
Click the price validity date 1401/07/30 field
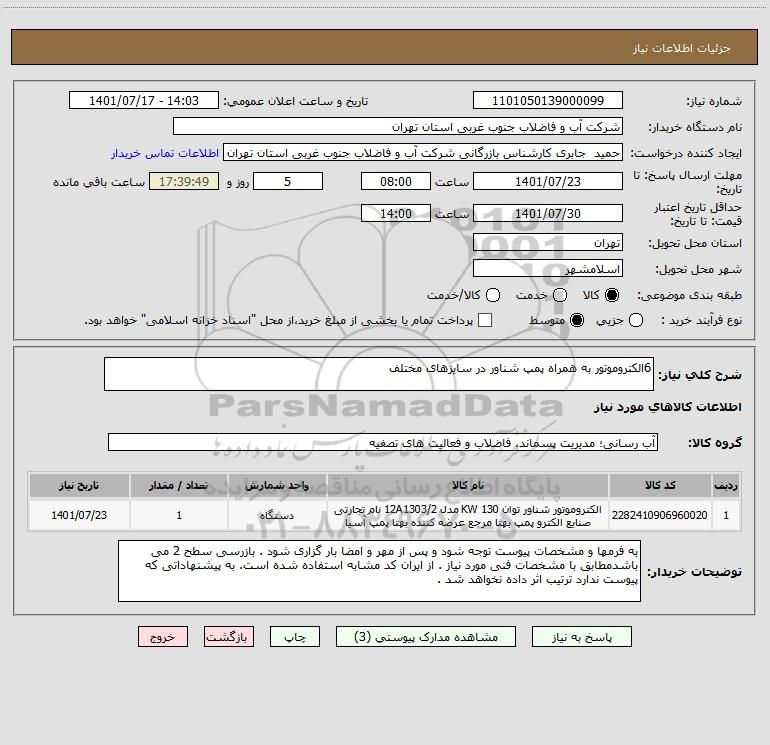tap(548, 213)
